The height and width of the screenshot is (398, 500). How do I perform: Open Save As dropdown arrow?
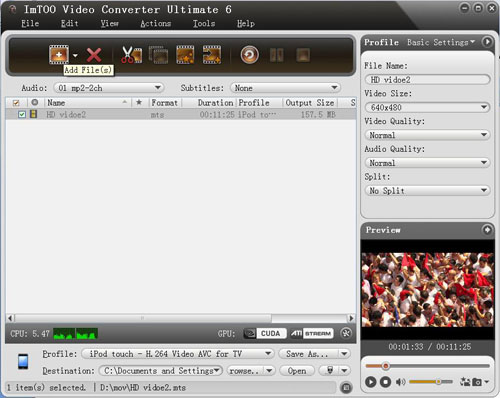344,354
